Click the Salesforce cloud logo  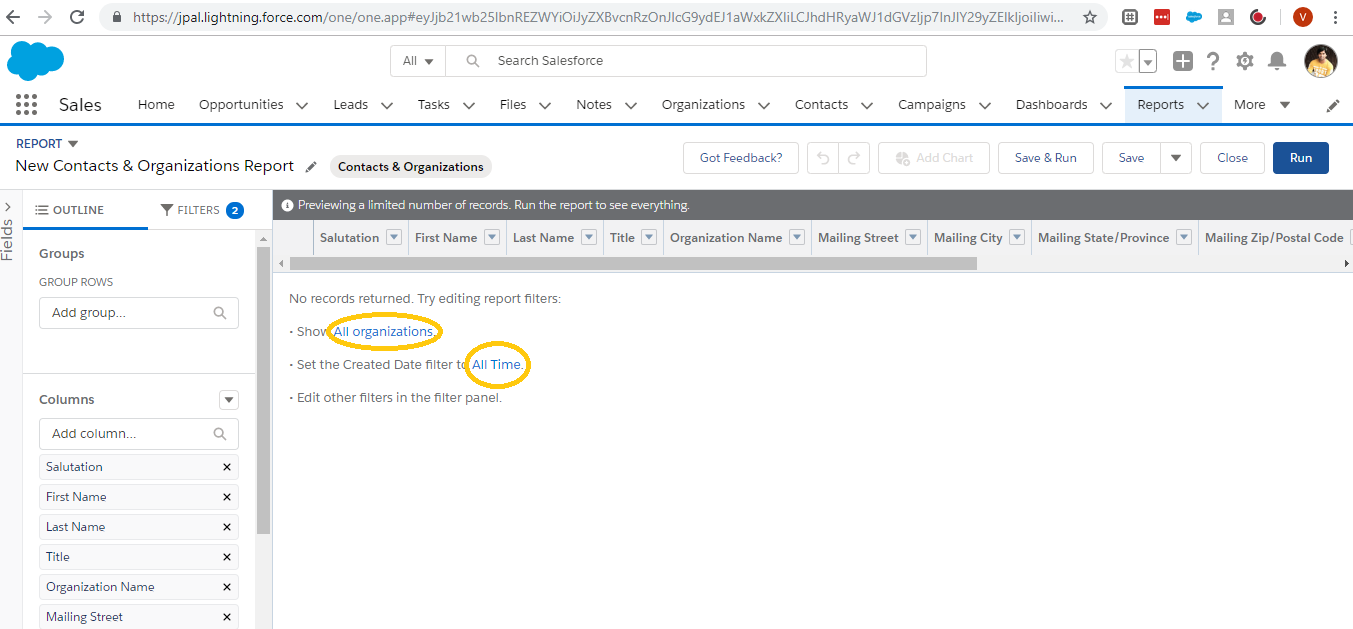(x=35, y=61)
